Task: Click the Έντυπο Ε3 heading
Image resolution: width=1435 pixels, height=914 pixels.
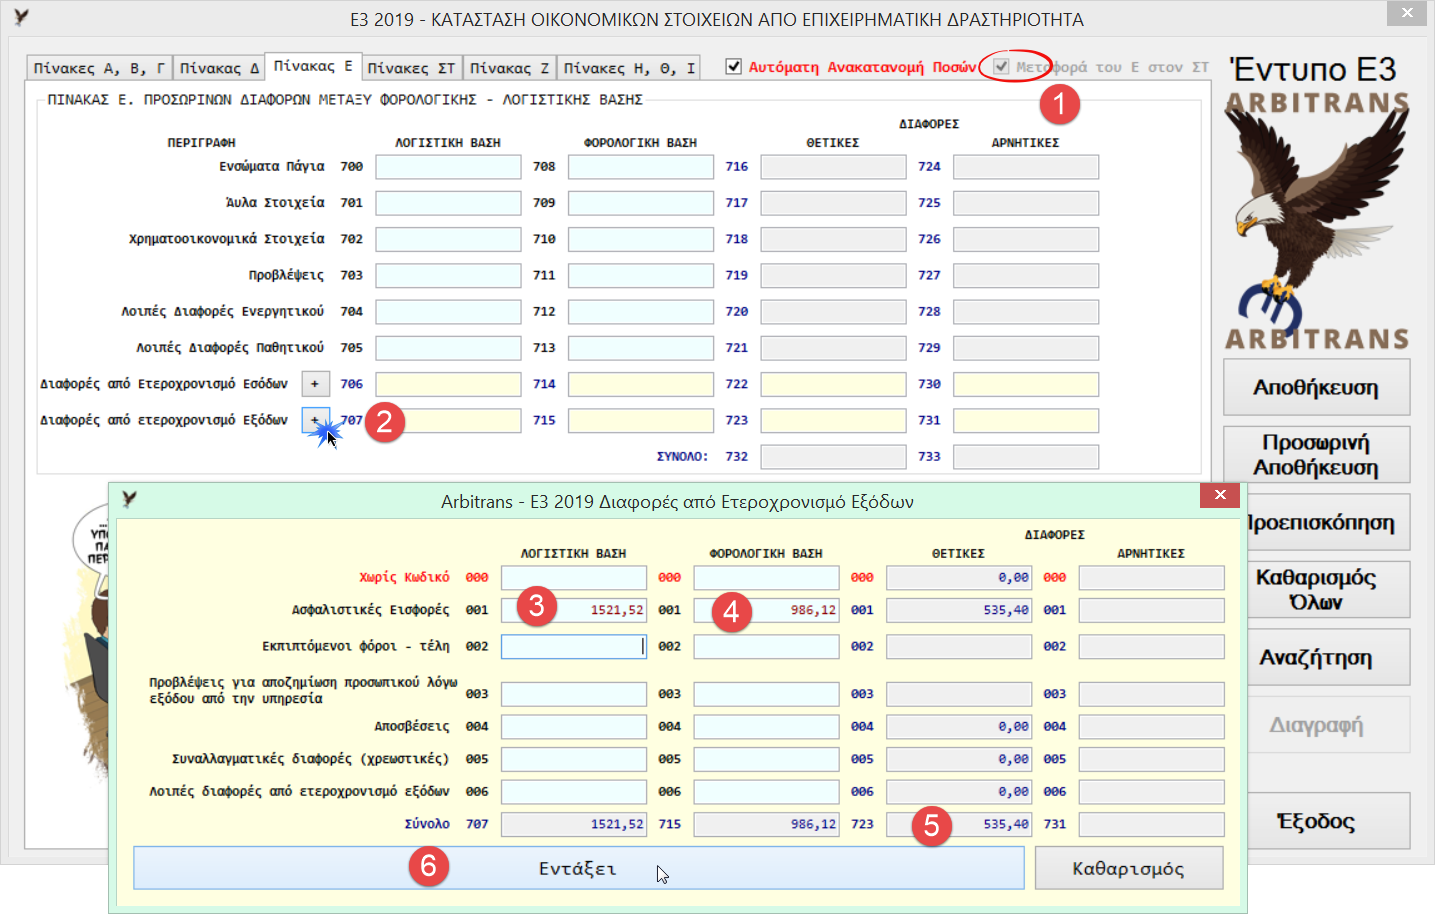Action: 1313,69
